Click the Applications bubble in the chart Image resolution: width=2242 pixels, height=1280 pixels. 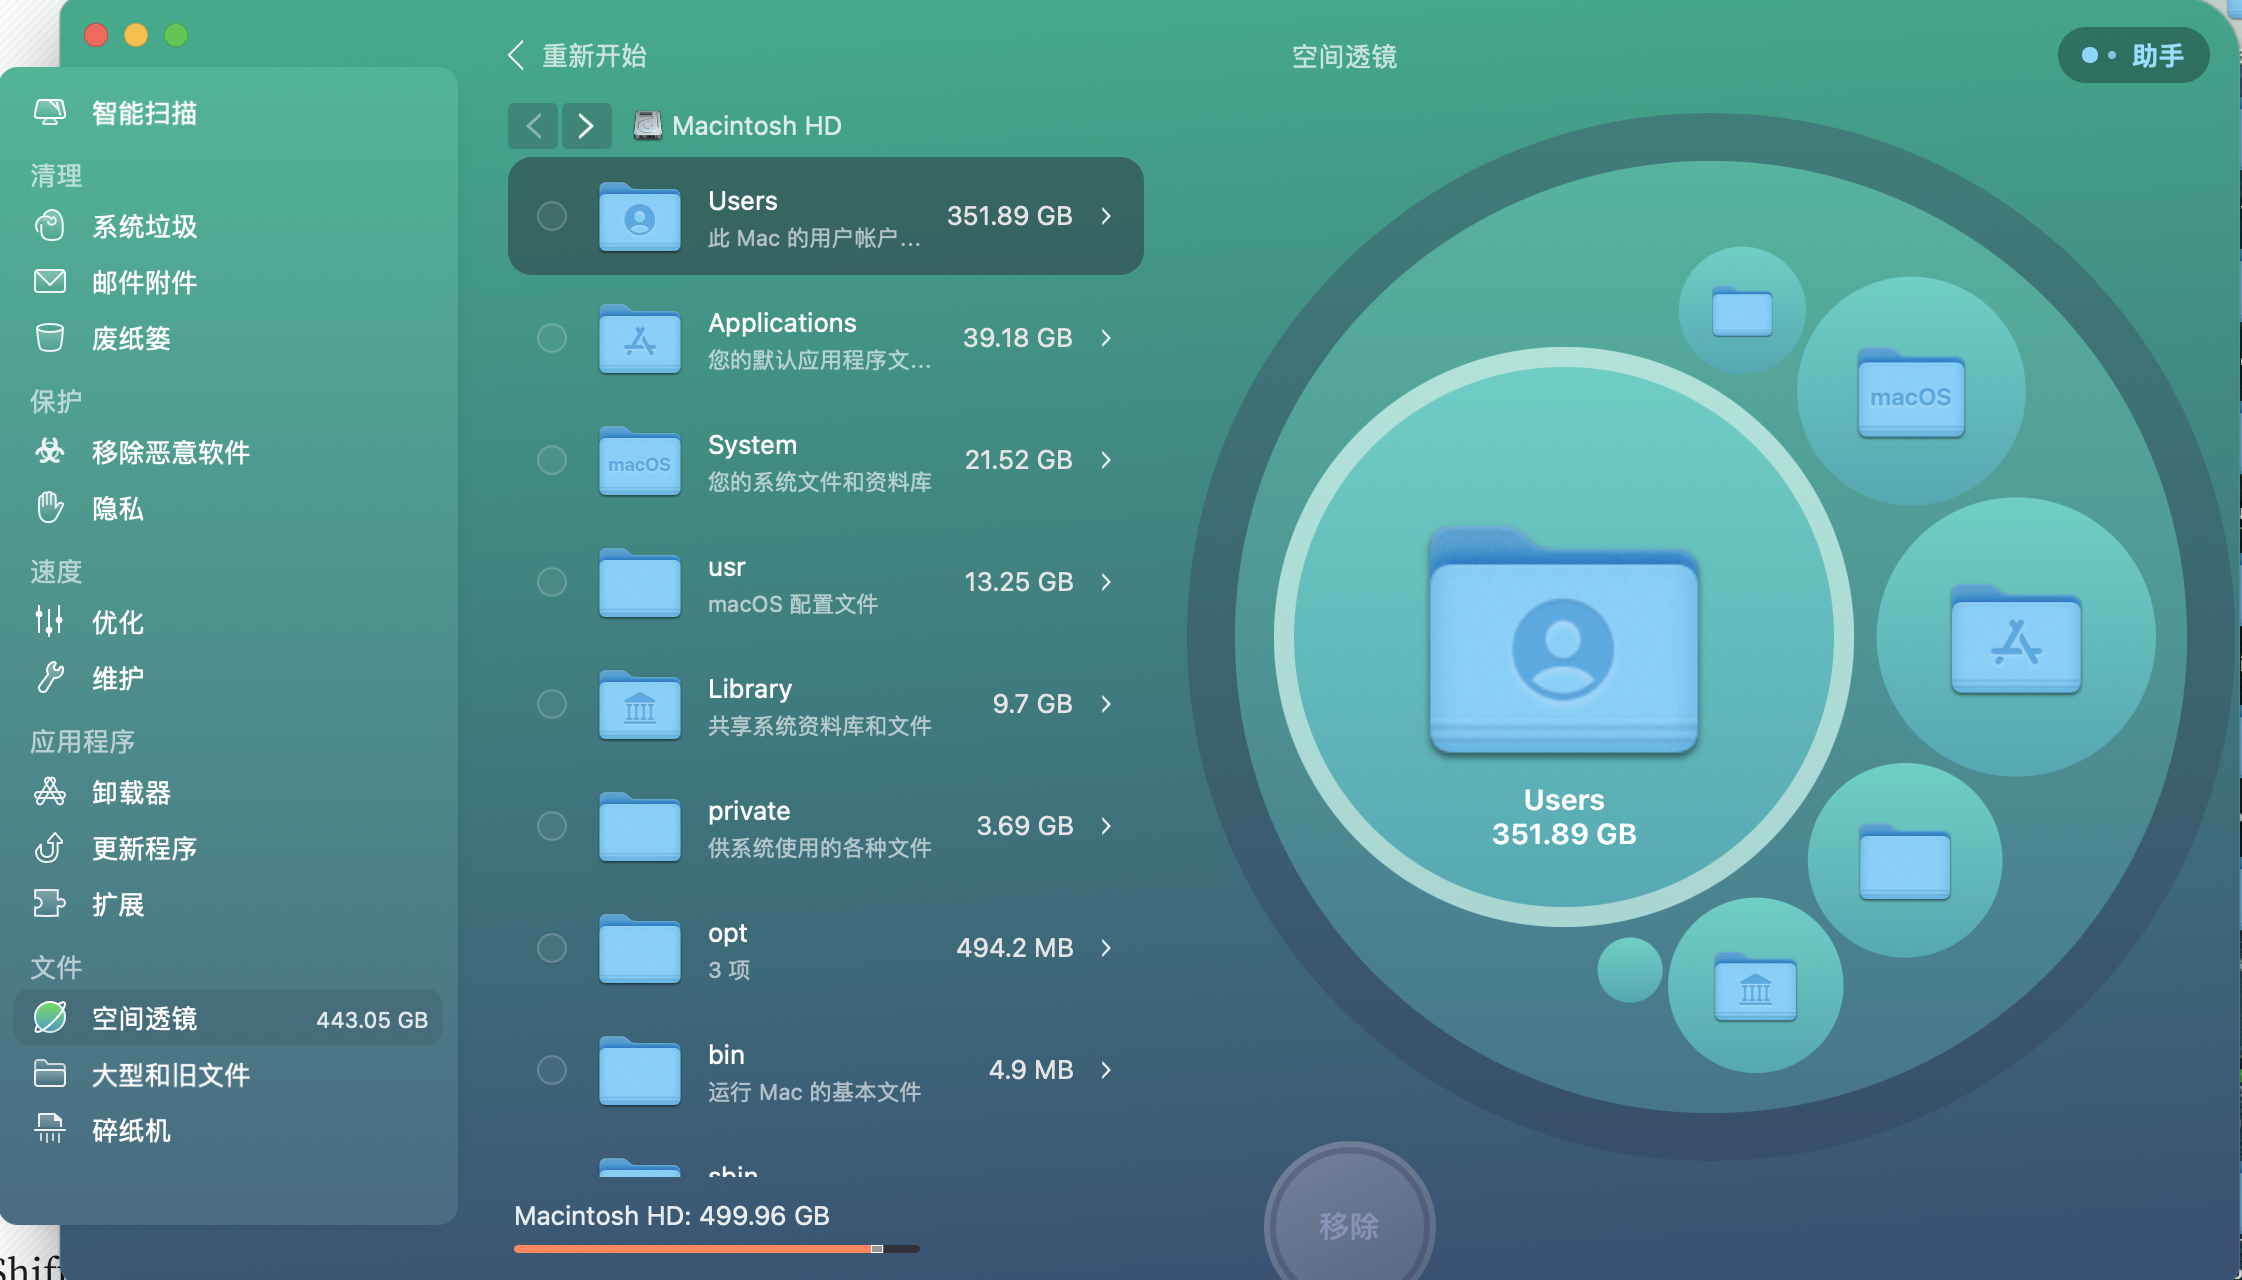(x=2015, y=637)
